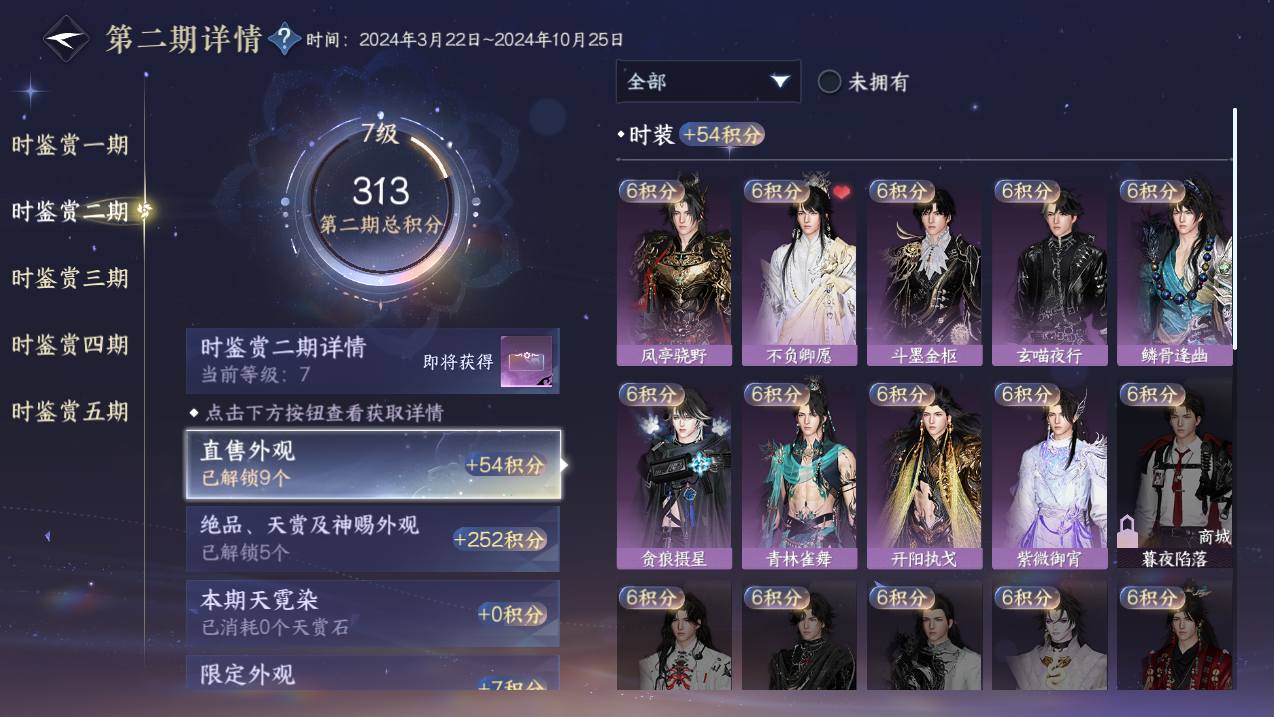
Task: Expand the 直售外观 category entry
Action: (373, 464)
